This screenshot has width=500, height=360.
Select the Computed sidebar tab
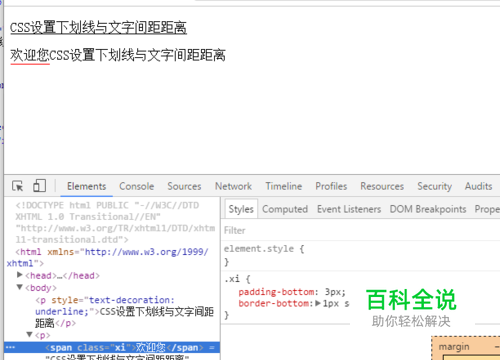point(285,209)
